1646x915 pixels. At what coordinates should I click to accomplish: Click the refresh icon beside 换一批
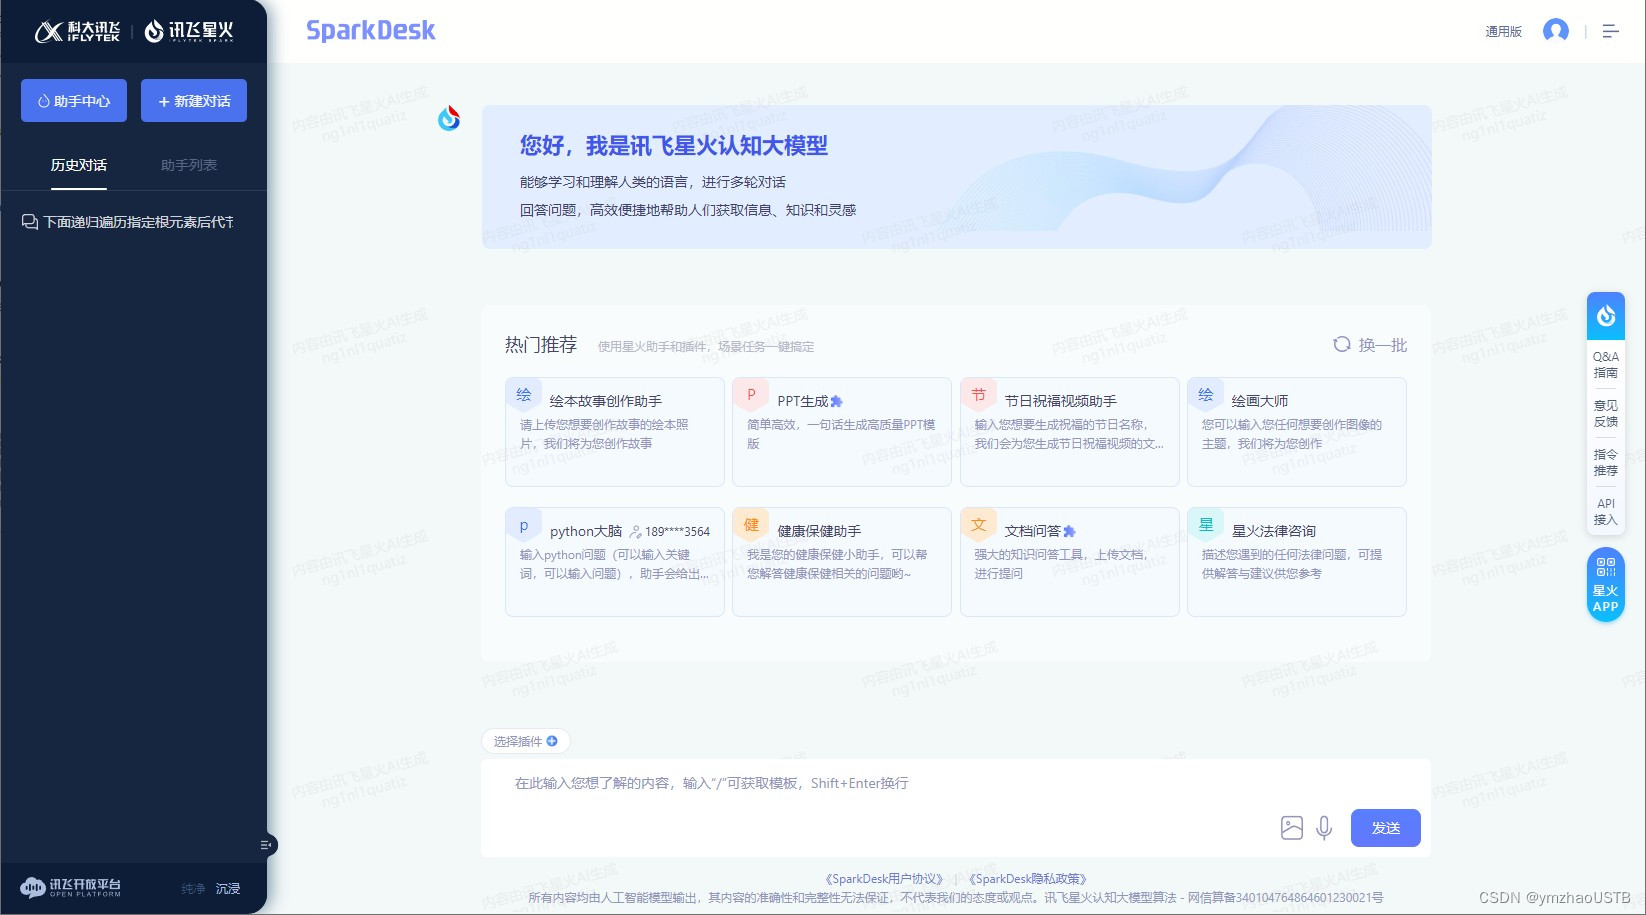click(x=1340, y=345)
